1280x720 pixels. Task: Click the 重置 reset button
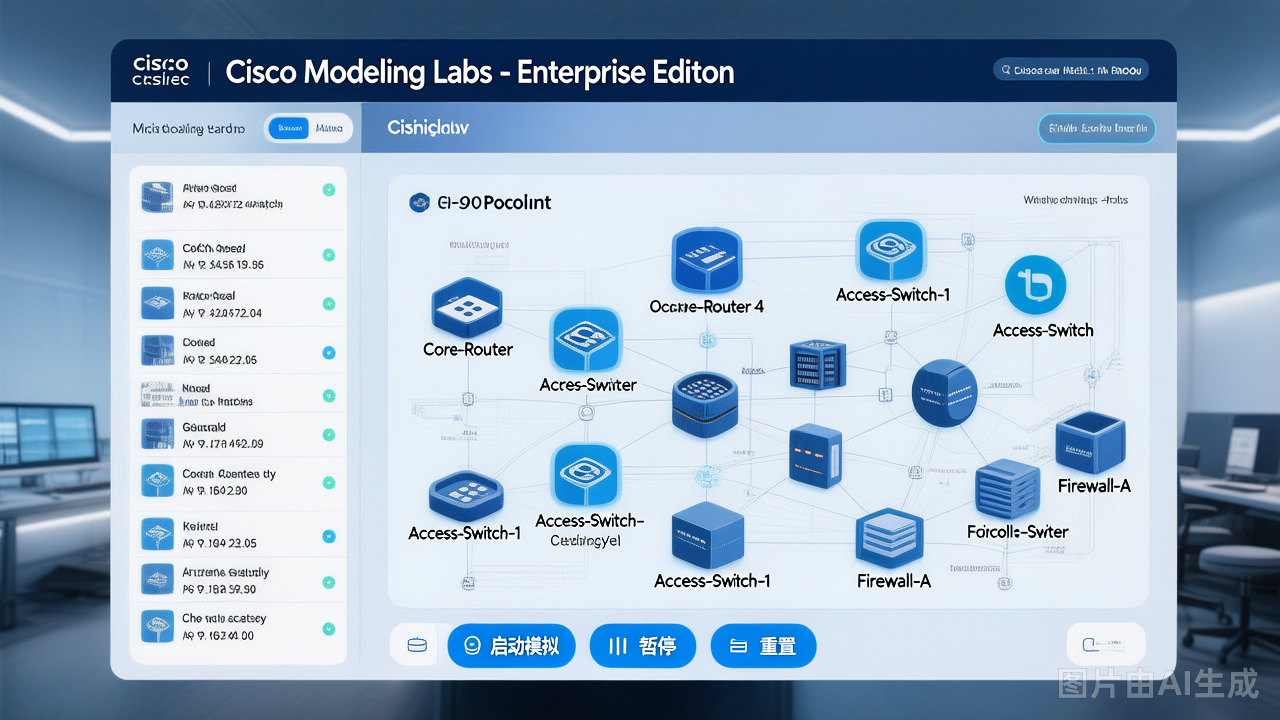click(763, 646)
